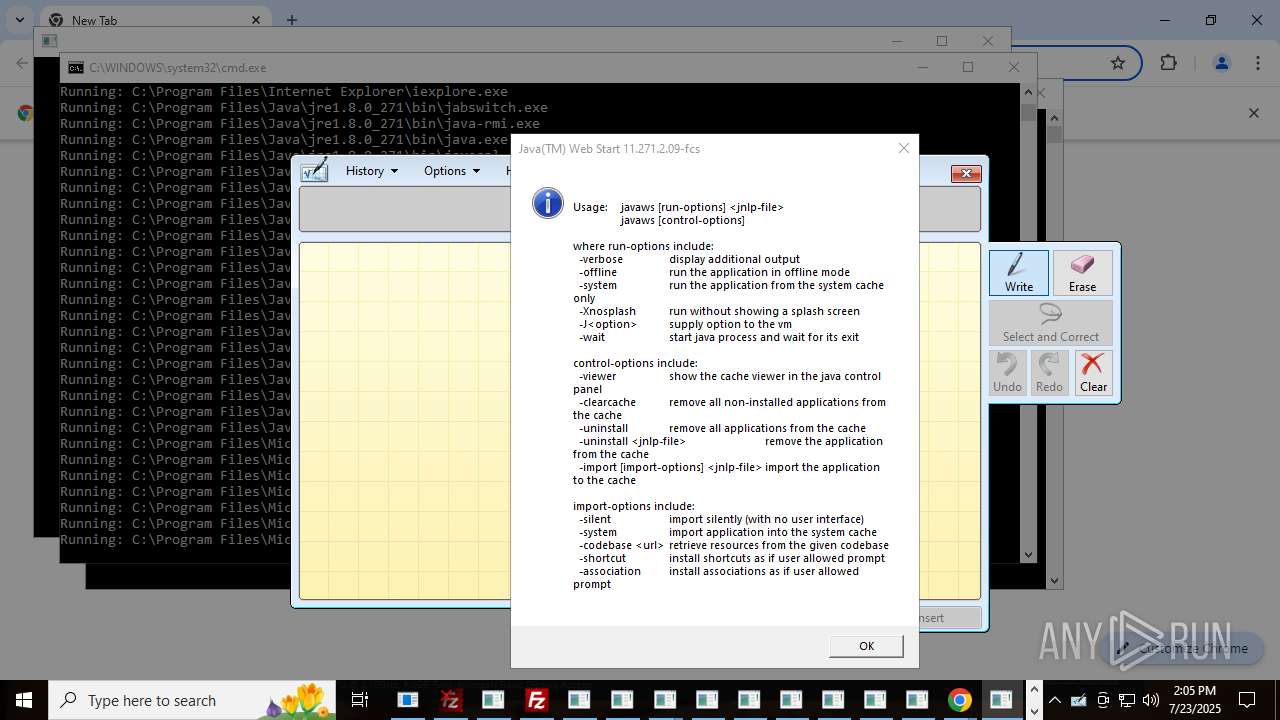
Task: Switch to the New Tab tab
Action: tap(155, 20)
